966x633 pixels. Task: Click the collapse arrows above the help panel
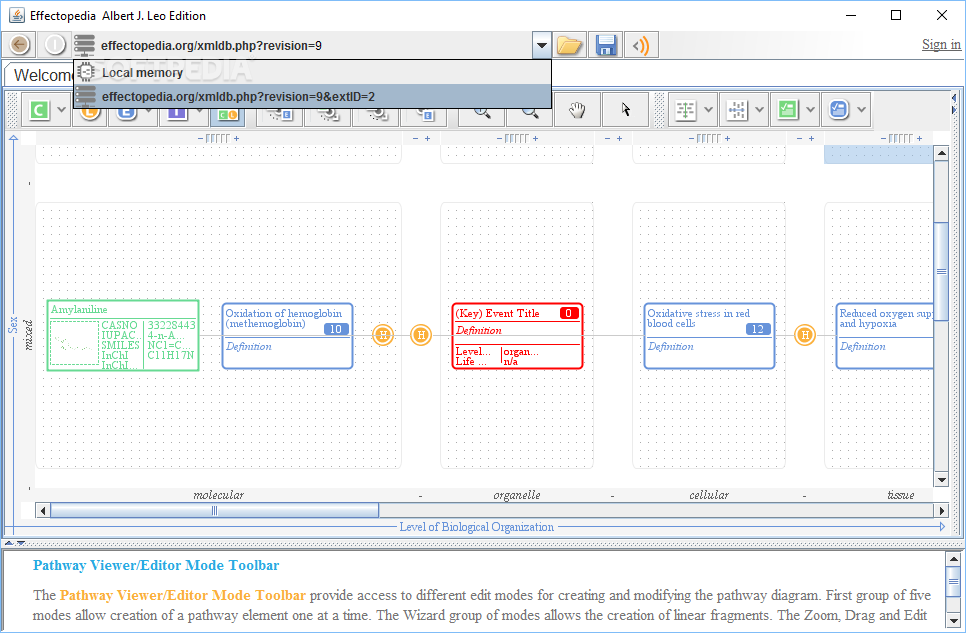tap(15, 543)
